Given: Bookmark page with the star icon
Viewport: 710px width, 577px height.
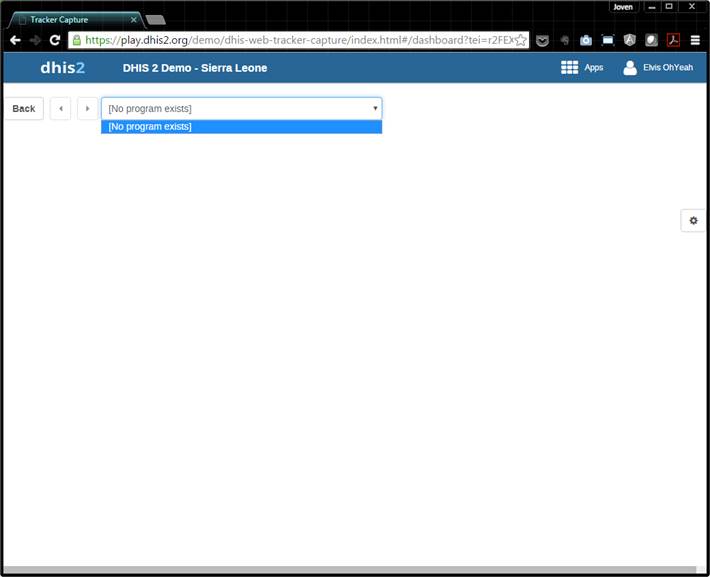Looking at the screenshot, I should [521, 40].
